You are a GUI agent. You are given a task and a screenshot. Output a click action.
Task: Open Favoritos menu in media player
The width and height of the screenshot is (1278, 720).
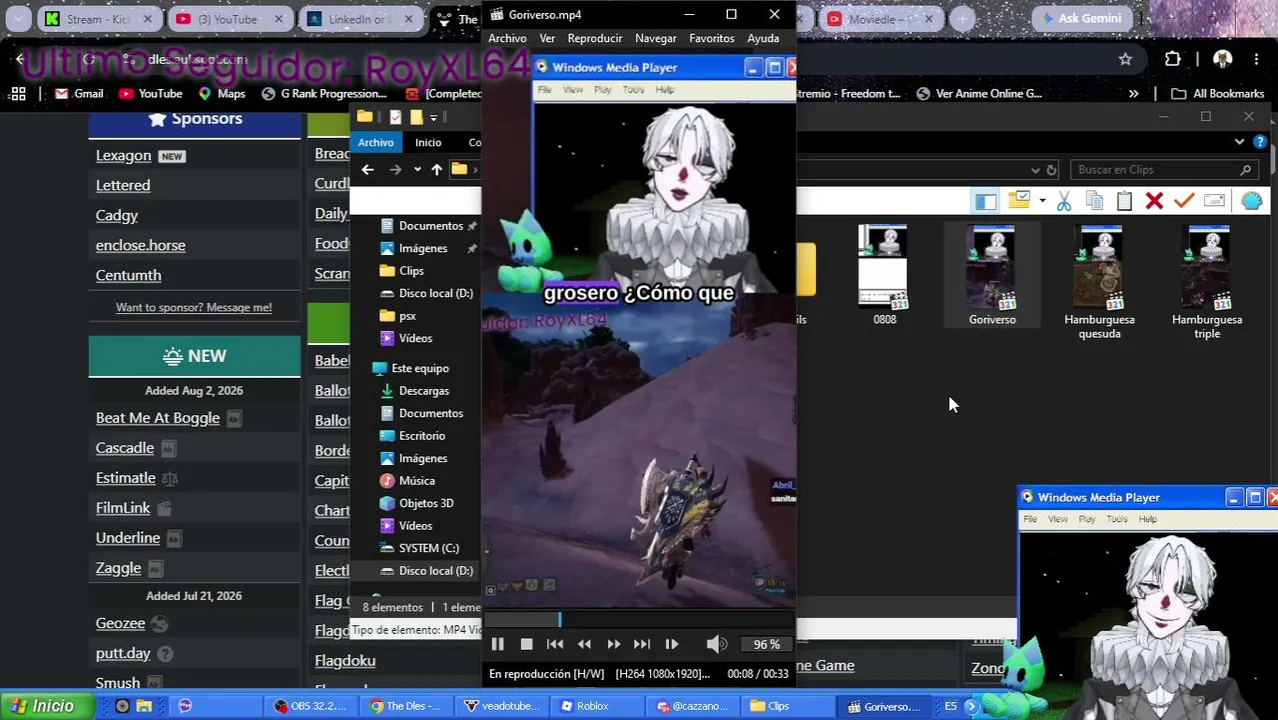point(712,38)
